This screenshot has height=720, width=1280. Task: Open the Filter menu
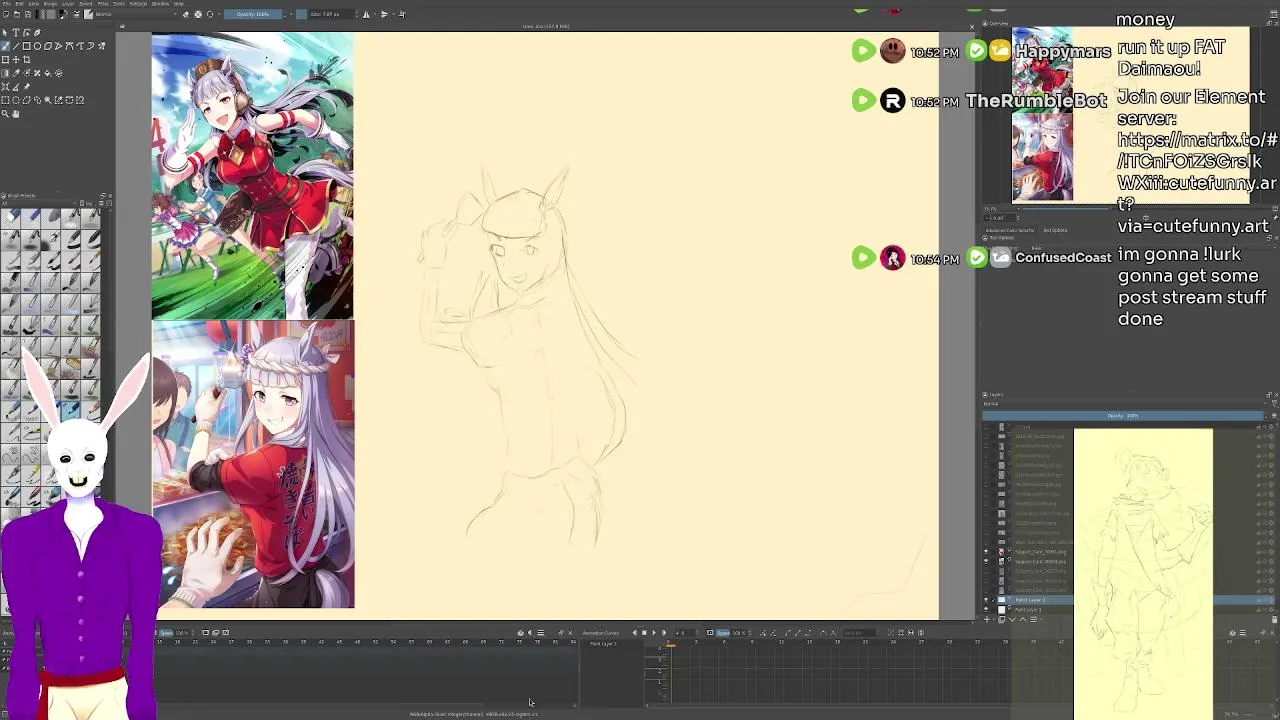(x=103, y=4)
